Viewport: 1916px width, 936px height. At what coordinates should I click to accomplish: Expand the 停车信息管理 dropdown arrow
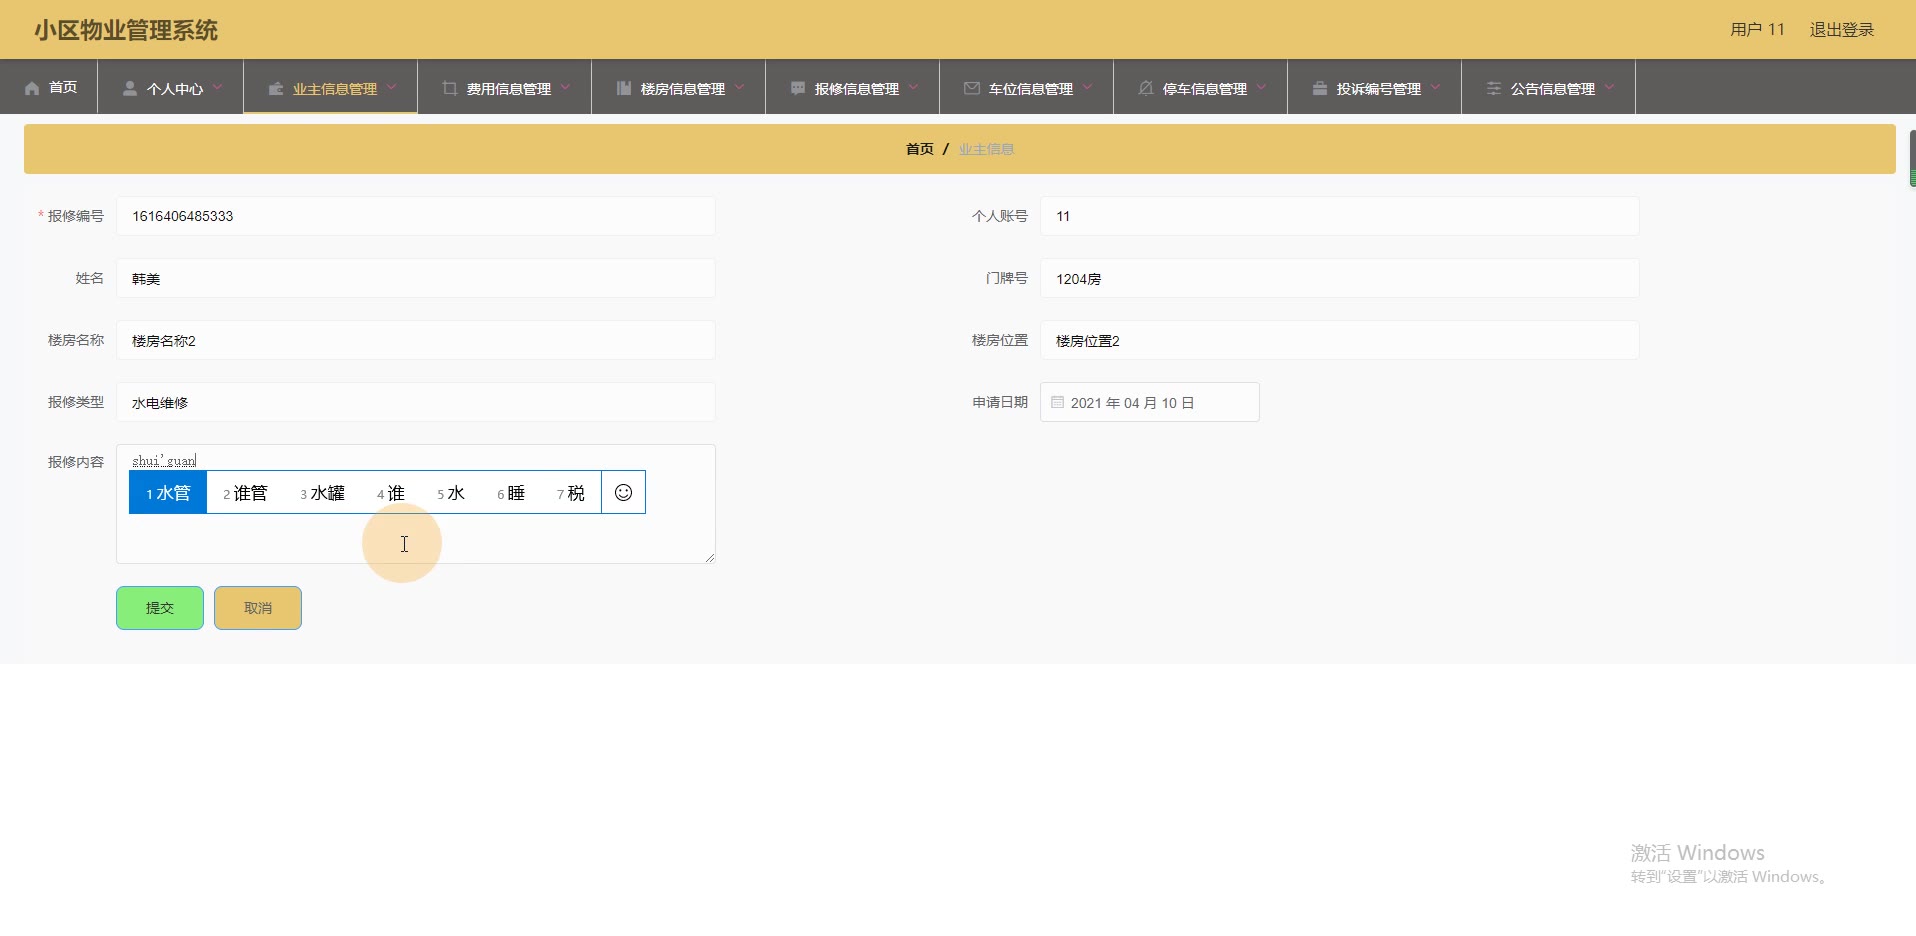click(1261, 87)
